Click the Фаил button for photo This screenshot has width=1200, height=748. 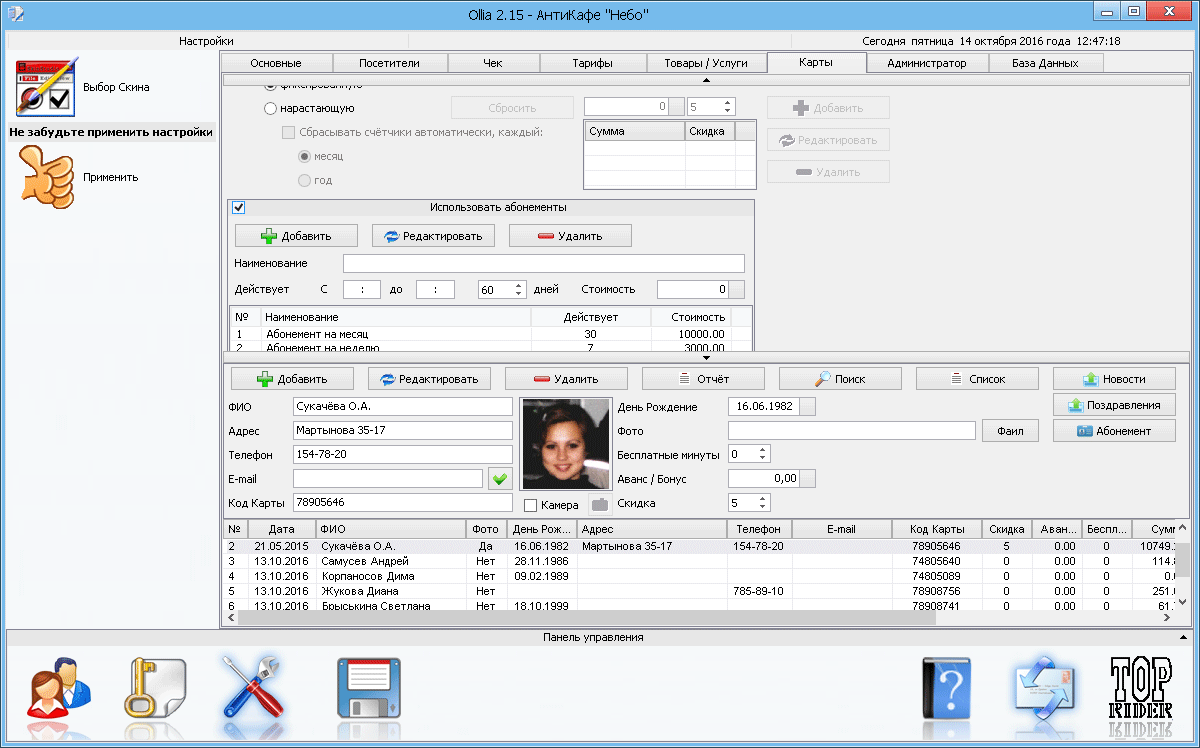point(1010,431)
